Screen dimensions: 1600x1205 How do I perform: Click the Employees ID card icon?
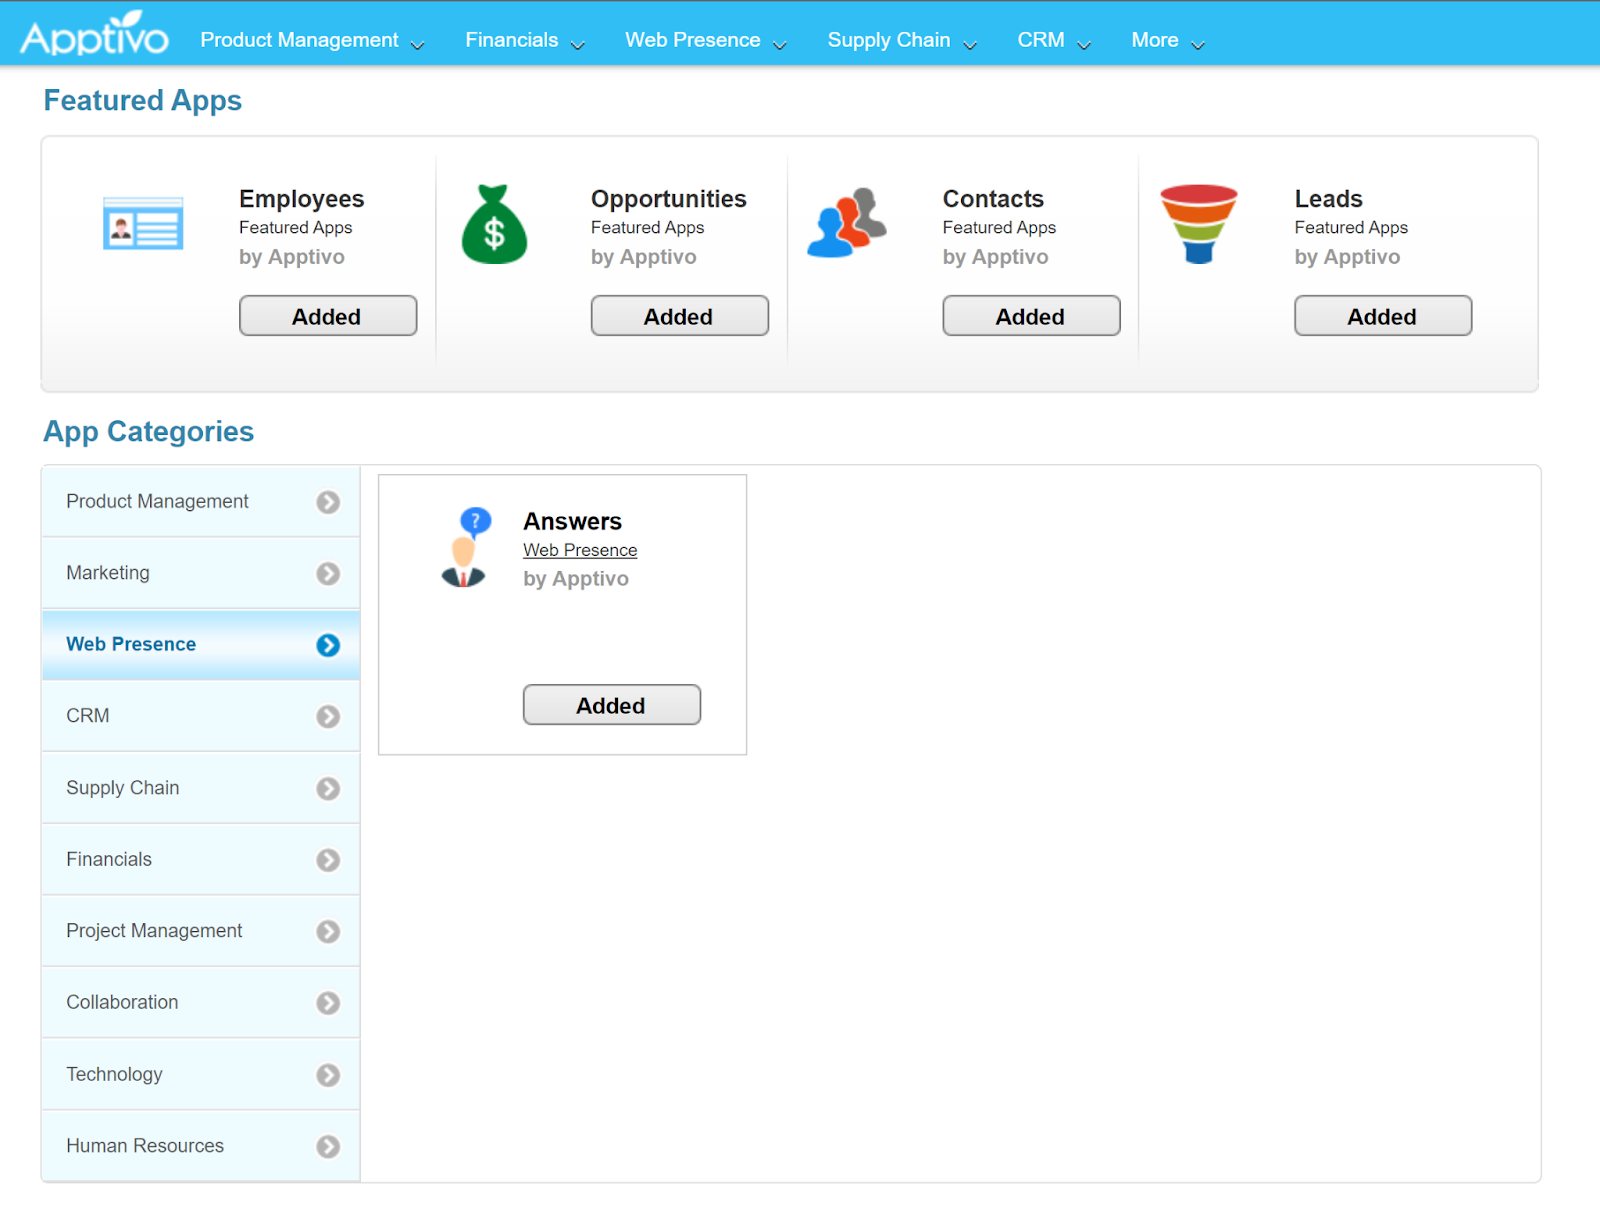click(143, 224)
